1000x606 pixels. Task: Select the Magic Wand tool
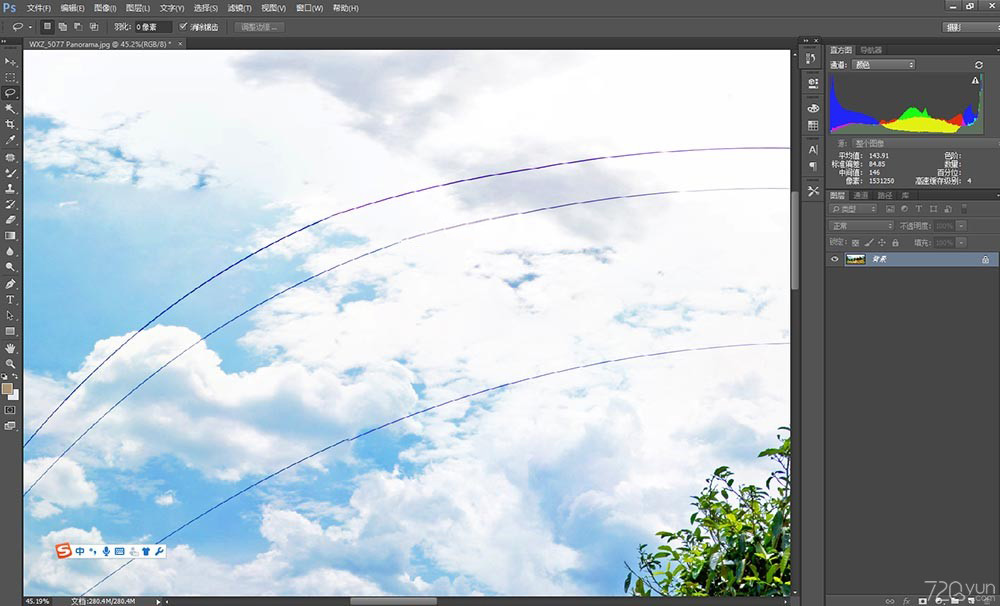(11, 108)
